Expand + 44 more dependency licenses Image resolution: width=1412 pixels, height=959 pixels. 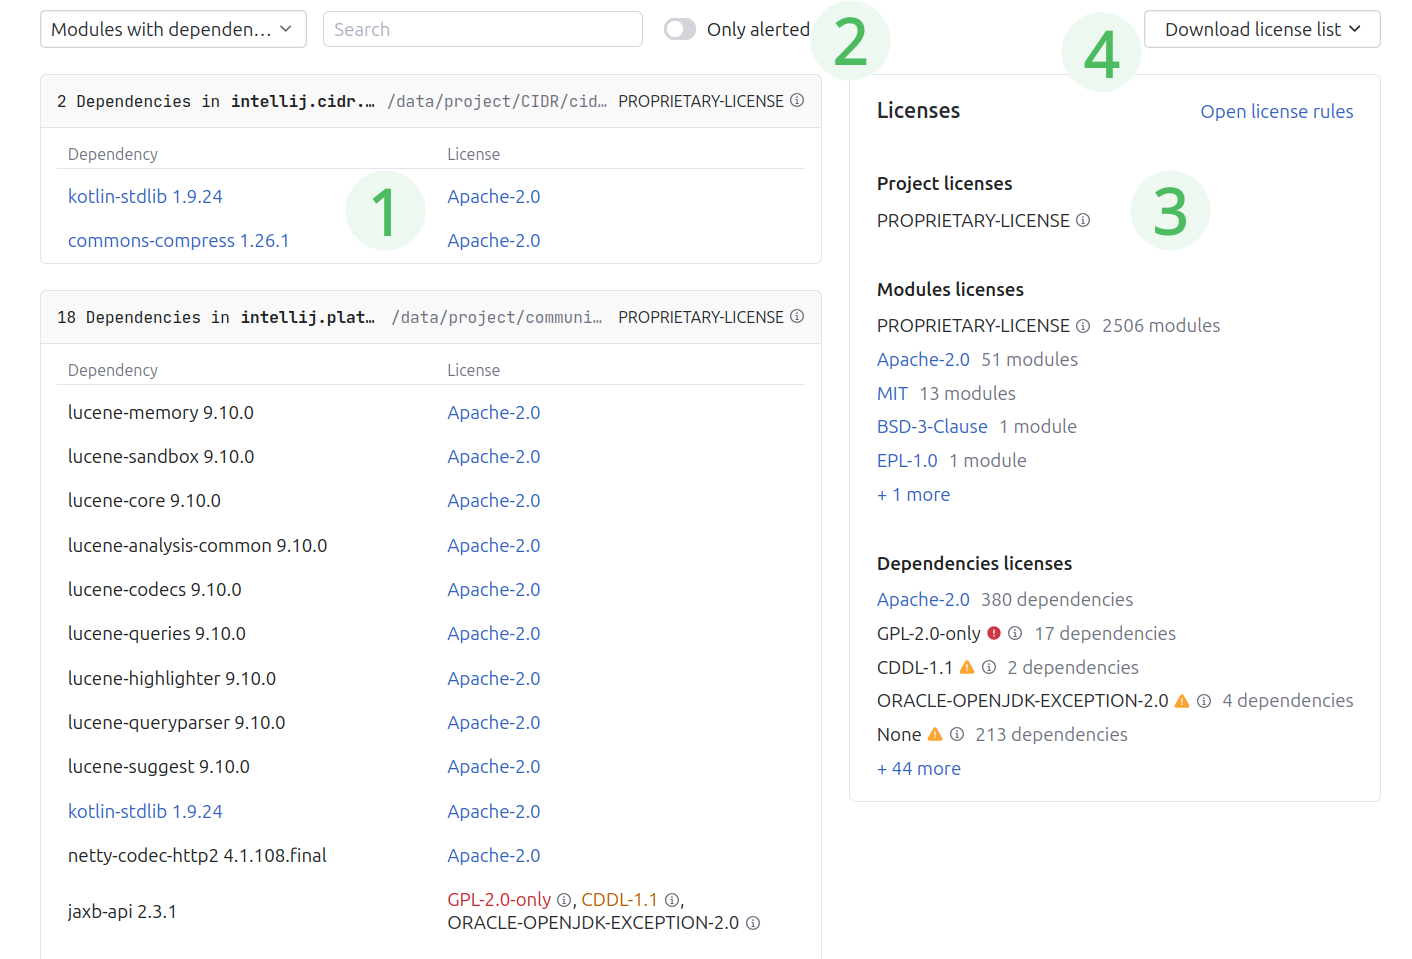coord(918,769)
